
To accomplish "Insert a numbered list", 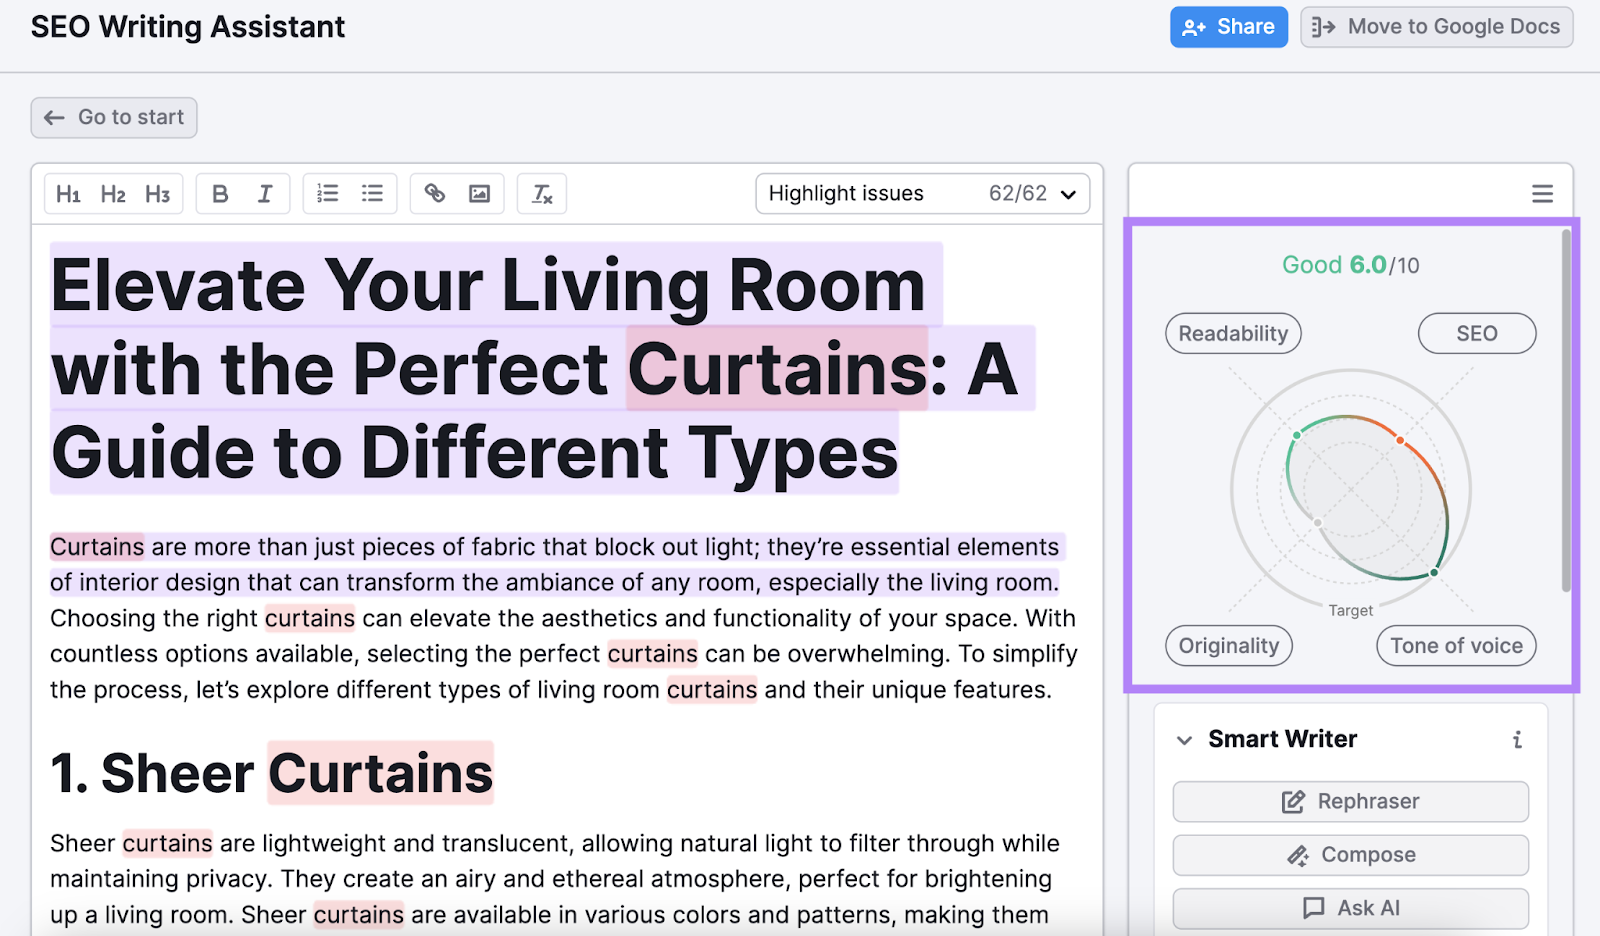I will tap(328, 193).
